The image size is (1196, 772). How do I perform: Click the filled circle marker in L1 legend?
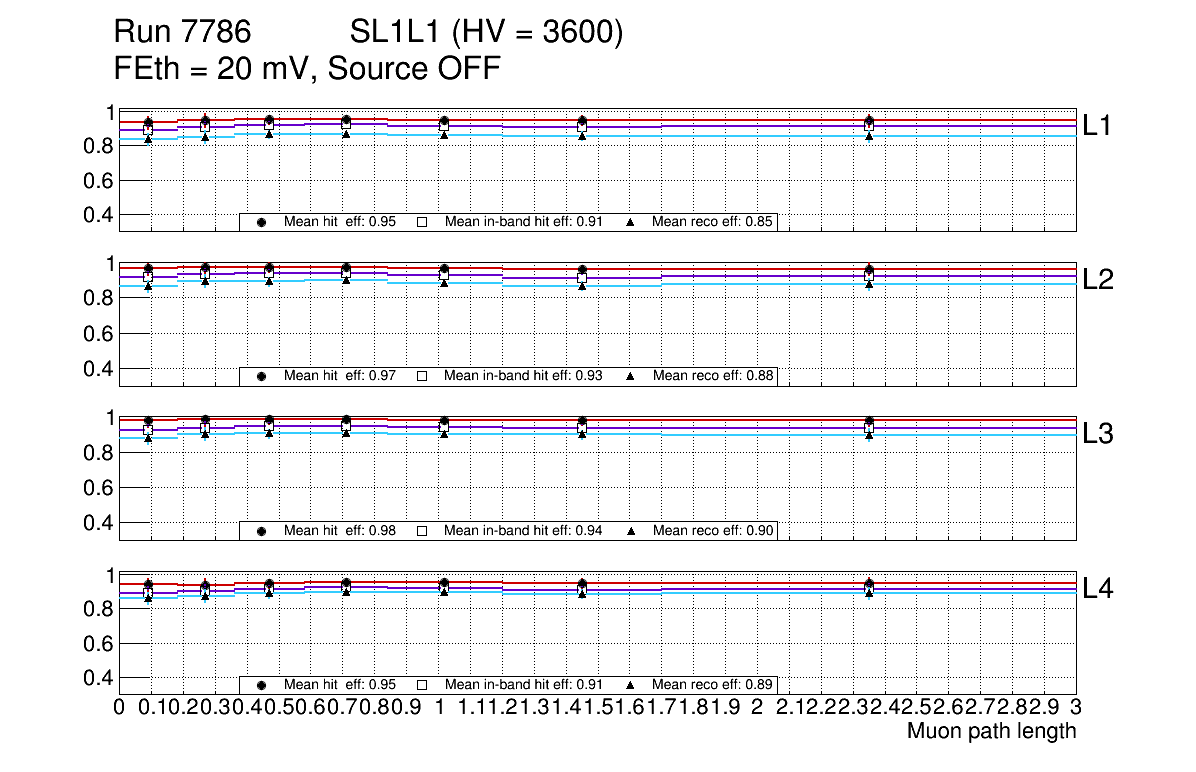coord(261,222)
